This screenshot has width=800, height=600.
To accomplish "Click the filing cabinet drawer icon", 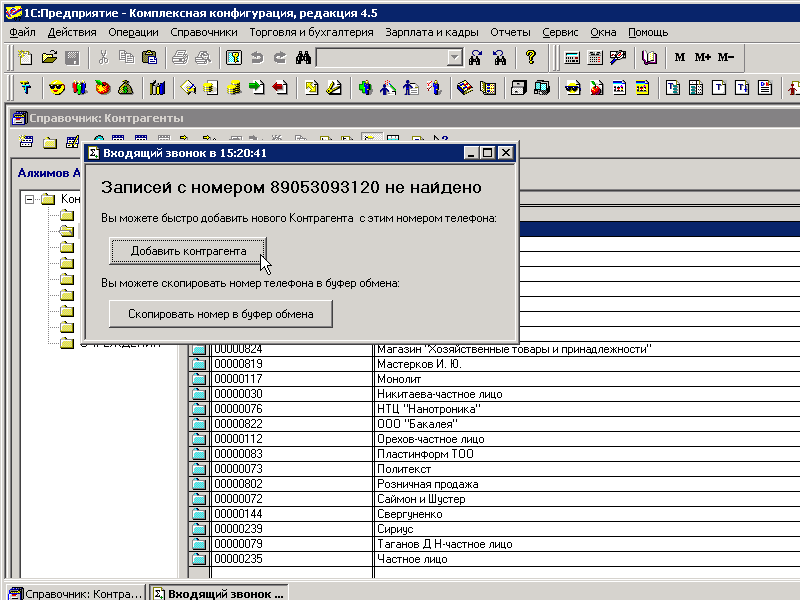I will (x=518, y=88).
